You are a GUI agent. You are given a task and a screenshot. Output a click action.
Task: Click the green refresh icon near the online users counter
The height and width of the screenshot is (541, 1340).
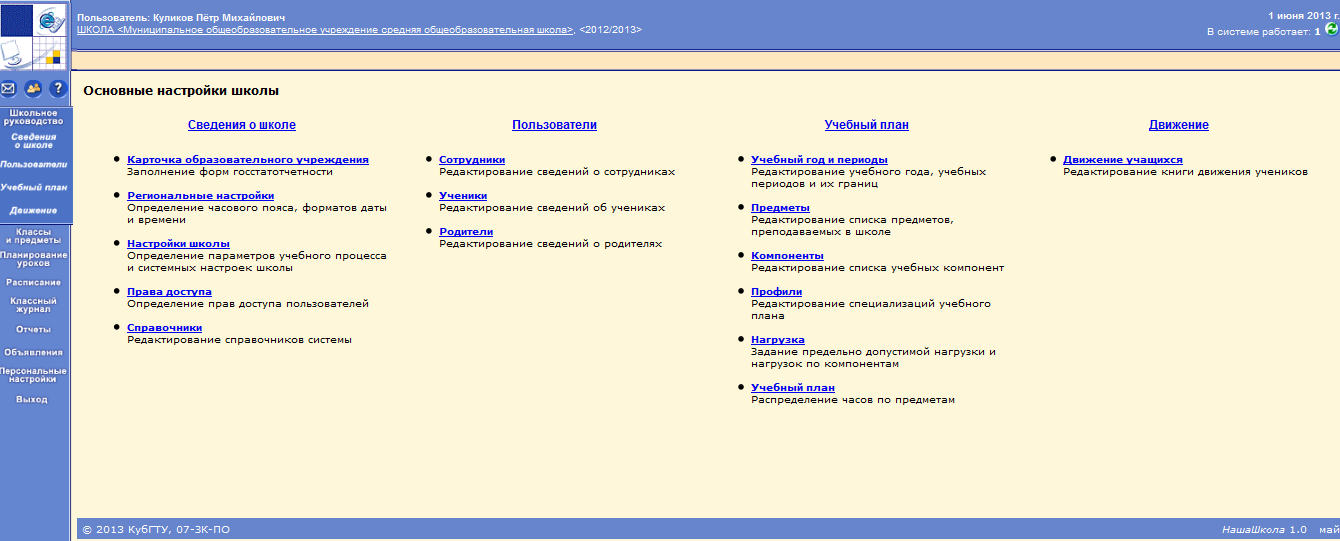(x=1331, y=29)
